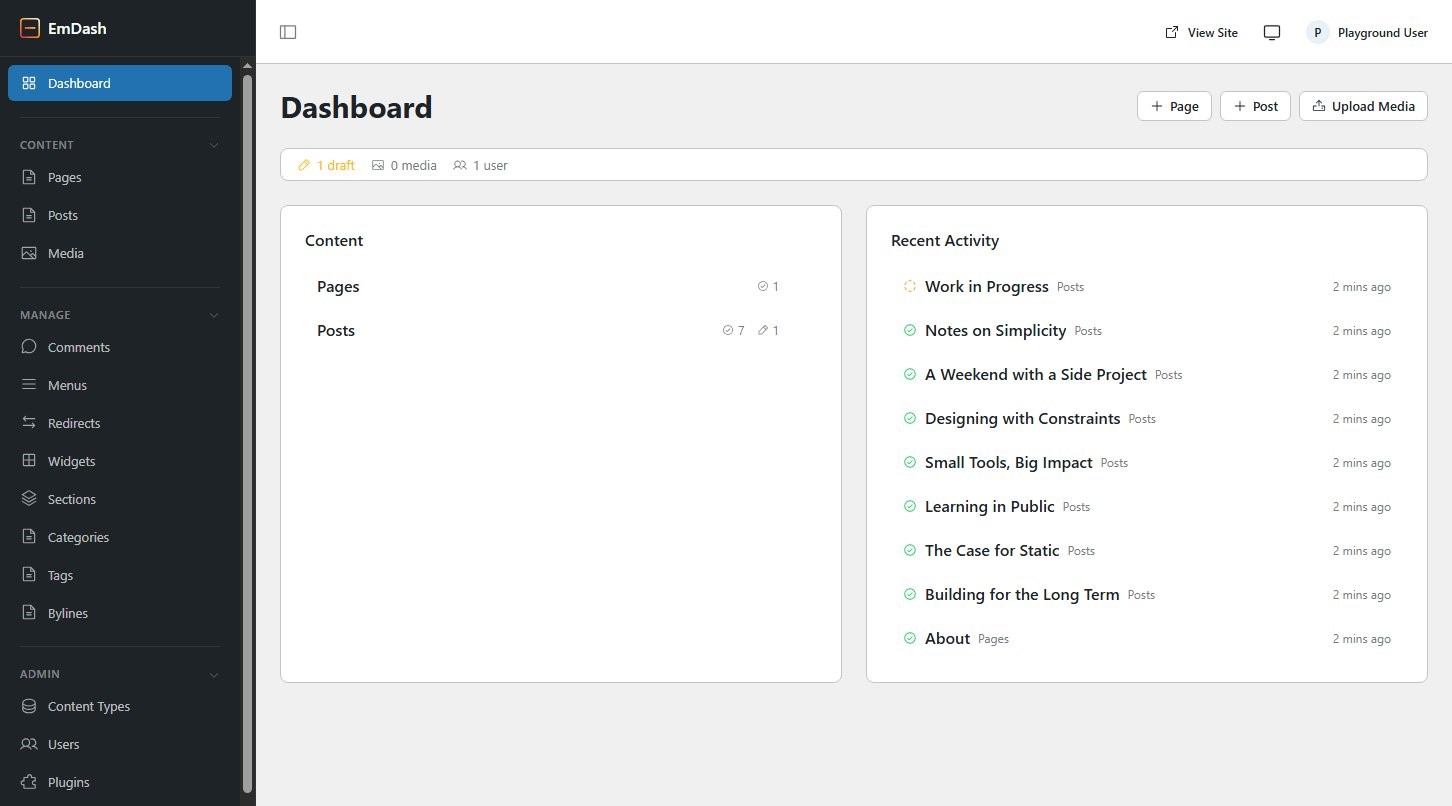Open the Tags section via its icon
Image resolution: width=1452 pixels, height=806 pixels.
pos(29,575)
